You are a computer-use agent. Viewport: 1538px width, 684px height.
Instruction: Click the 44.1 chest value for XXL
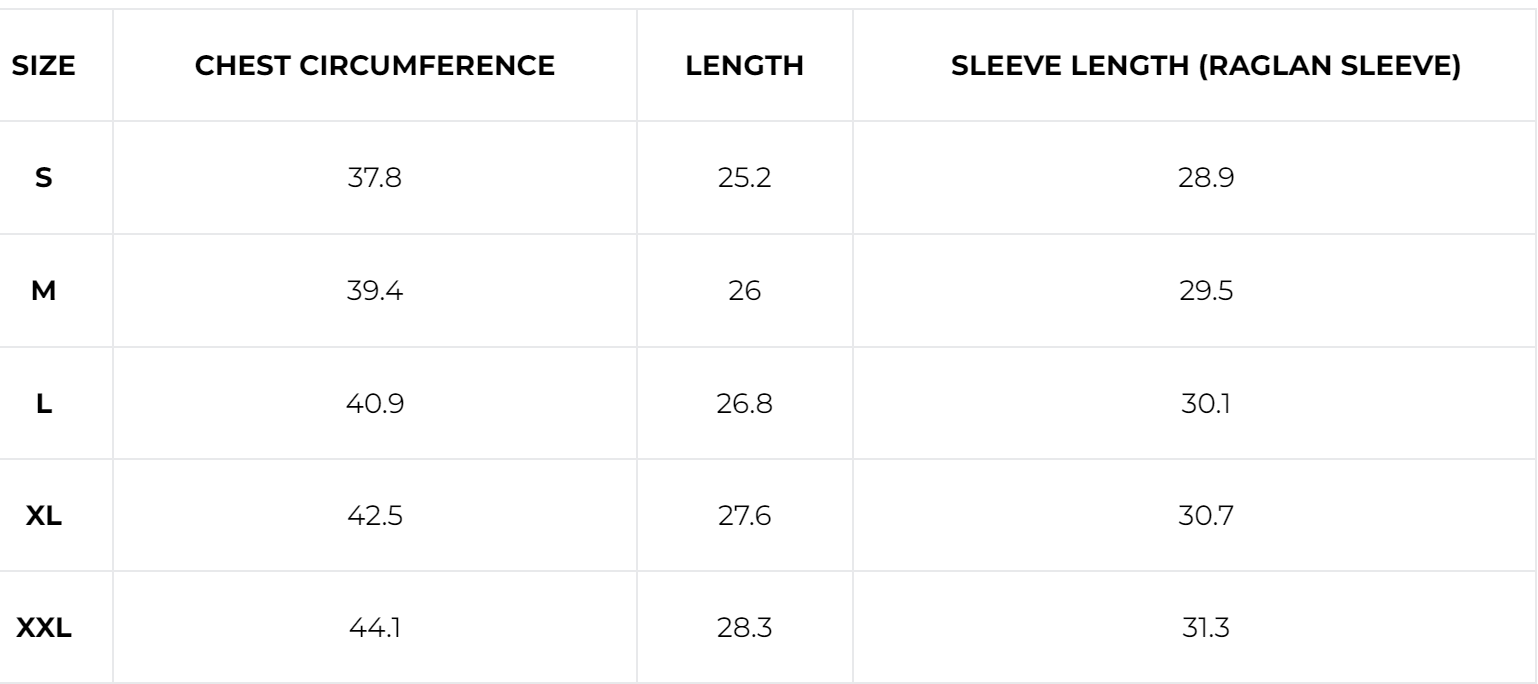pos(375,630)
